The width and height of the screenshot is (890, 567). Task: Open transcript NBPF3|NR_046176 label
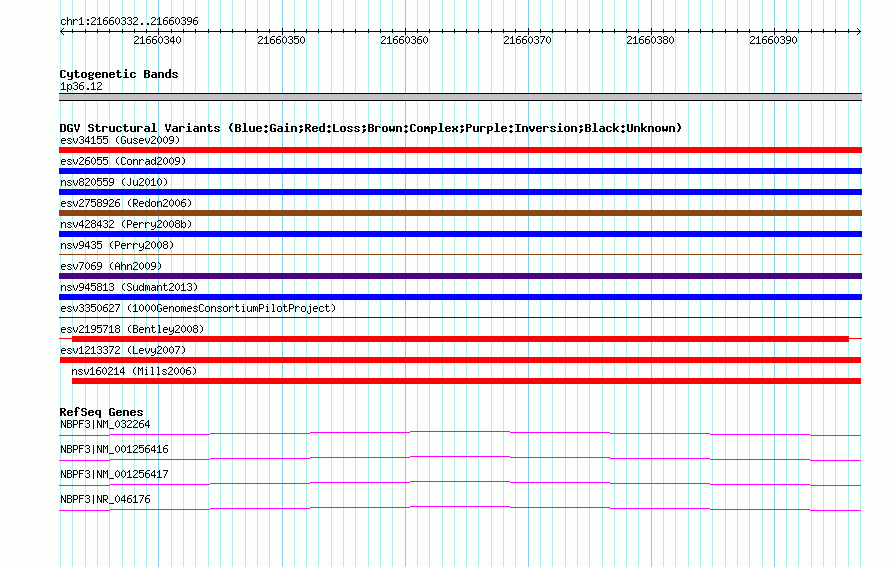click(x=105, y=499)
